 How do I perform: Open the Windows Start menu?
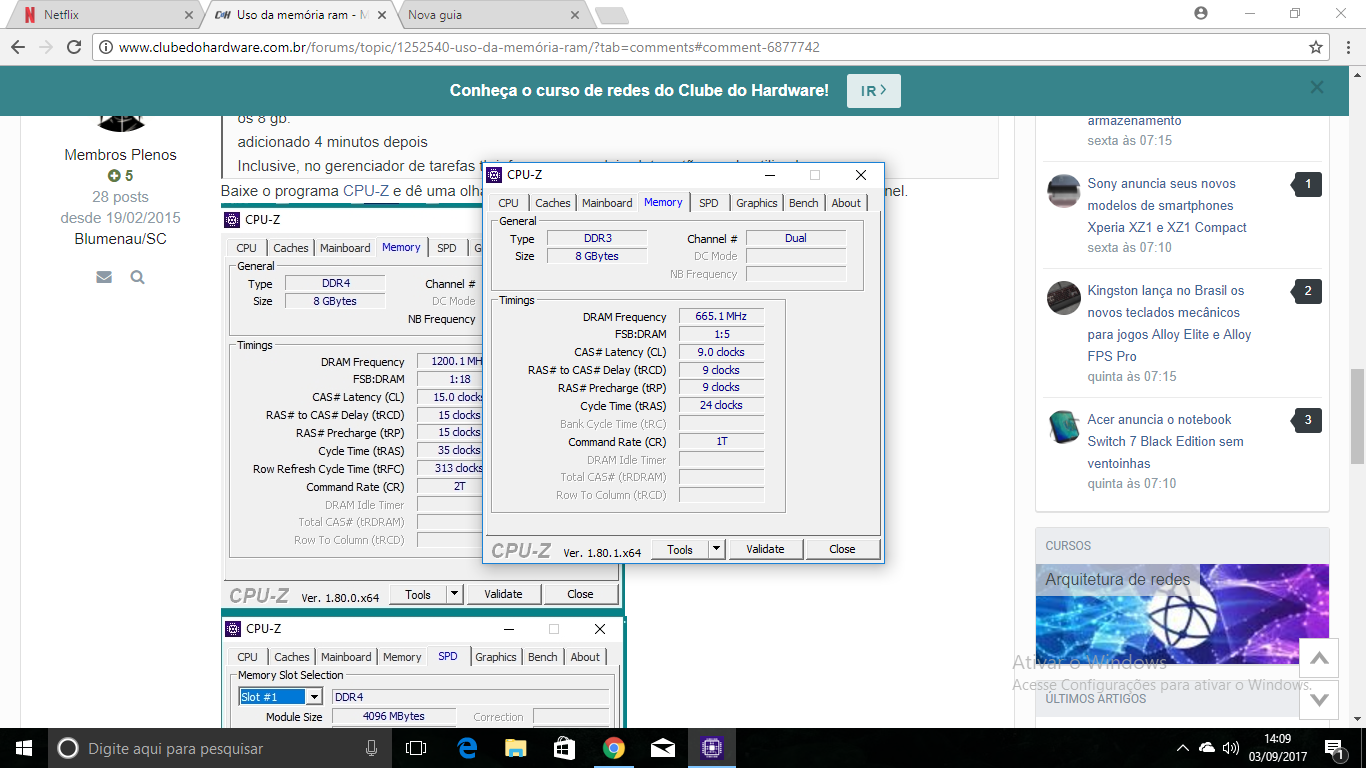pyautogui.click(x=24, y=748)
